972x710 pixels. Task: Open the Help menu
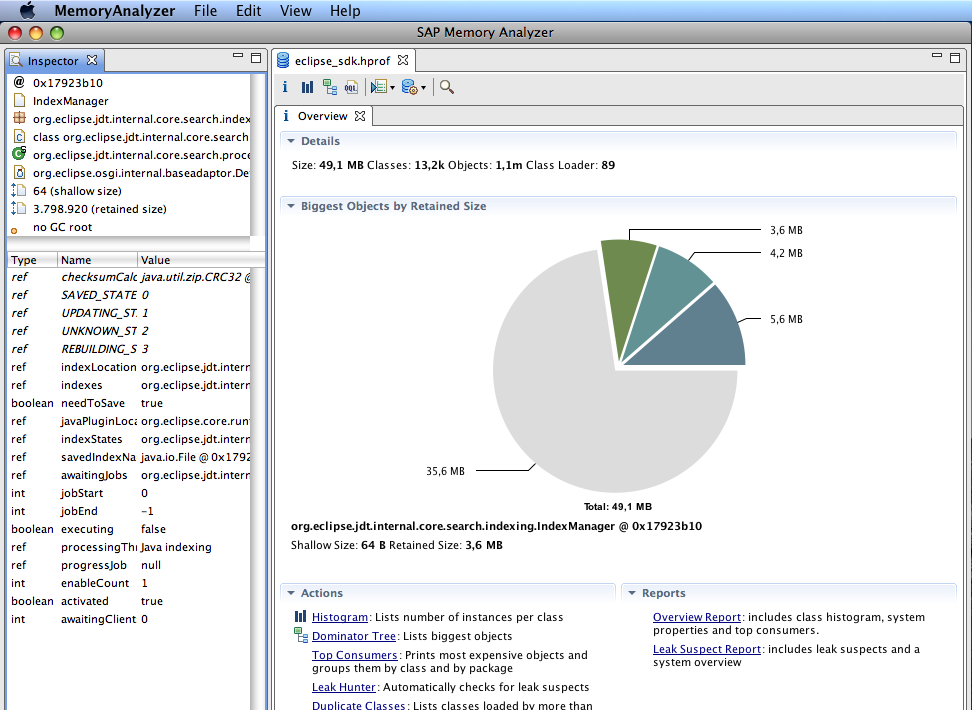(345, 11)
